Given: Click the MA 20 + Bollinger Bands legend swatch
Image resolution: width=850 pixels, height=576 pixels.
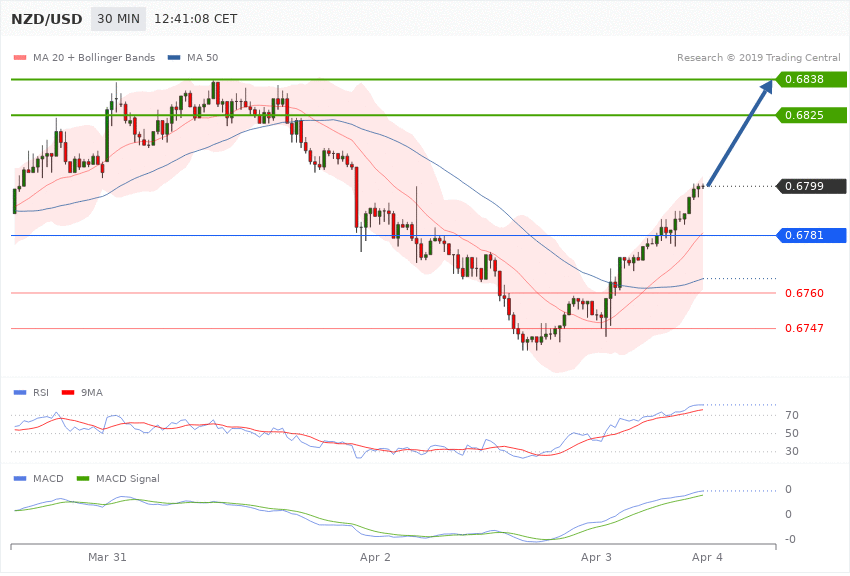Looking at the screenshot, I should [x=20, y=57].
